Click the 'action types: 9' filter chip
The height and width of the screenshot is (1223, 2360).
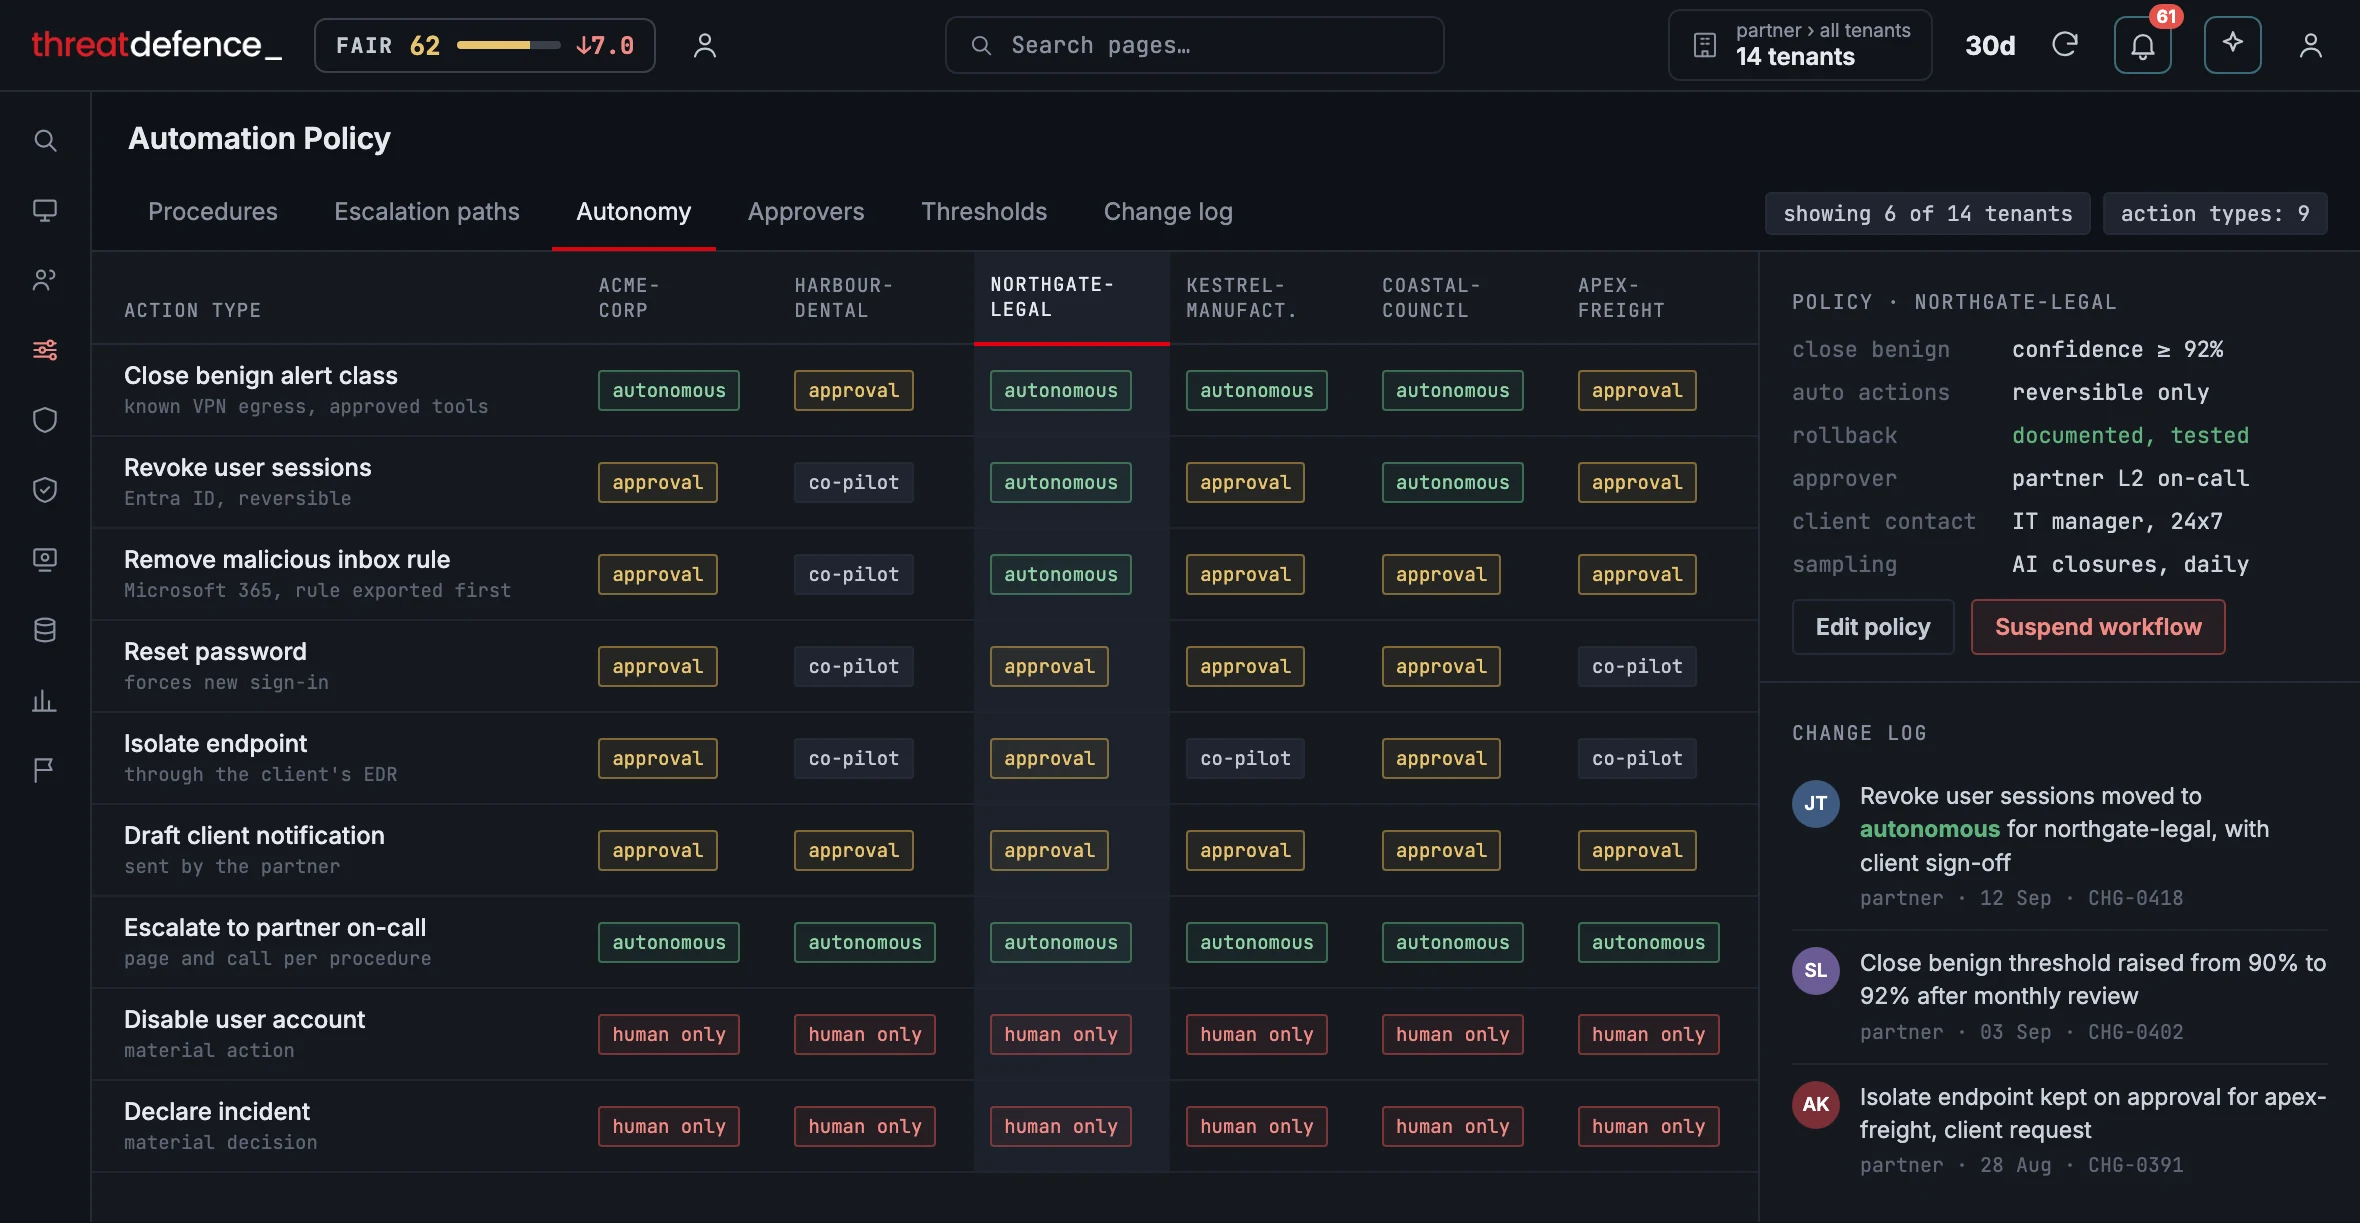pyautogui.click(x=2215, y=213)
